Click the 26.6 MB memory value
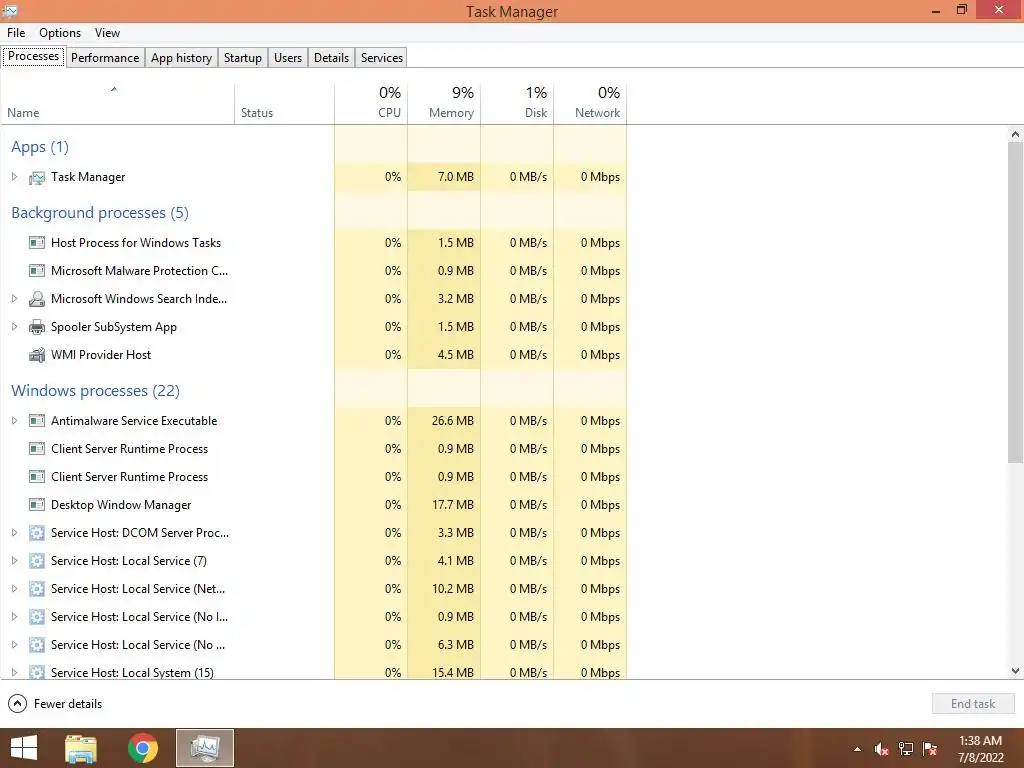 453,421
